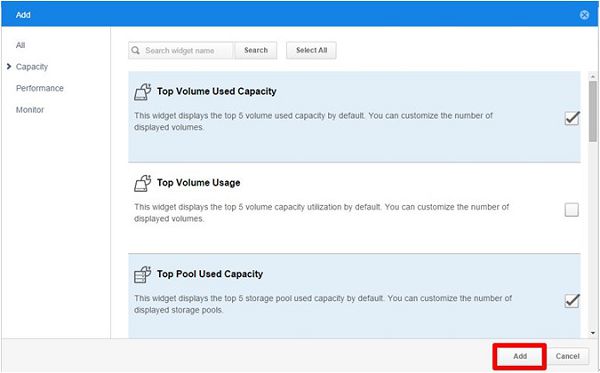Select the Capacity category
Viewport: 600px width, 373px height.
click(x=32, y=67)
